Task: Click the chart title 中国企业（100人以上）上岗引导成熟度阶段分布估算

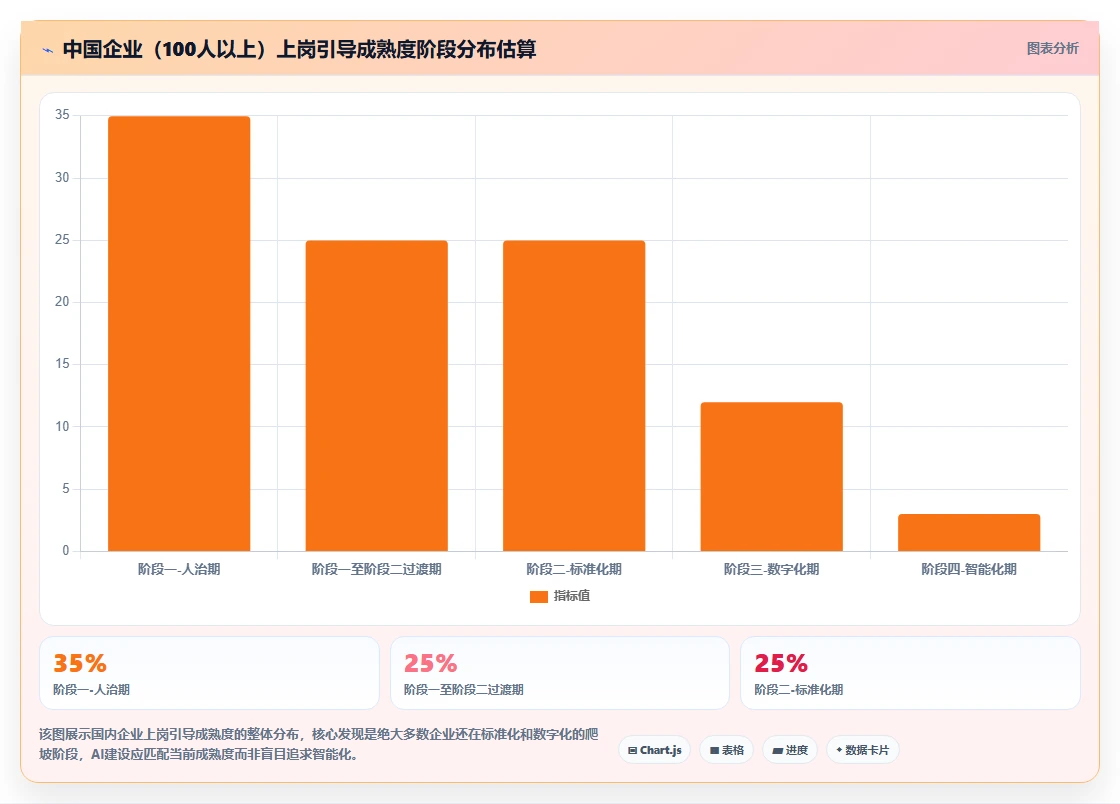Action: click(299, 49)
